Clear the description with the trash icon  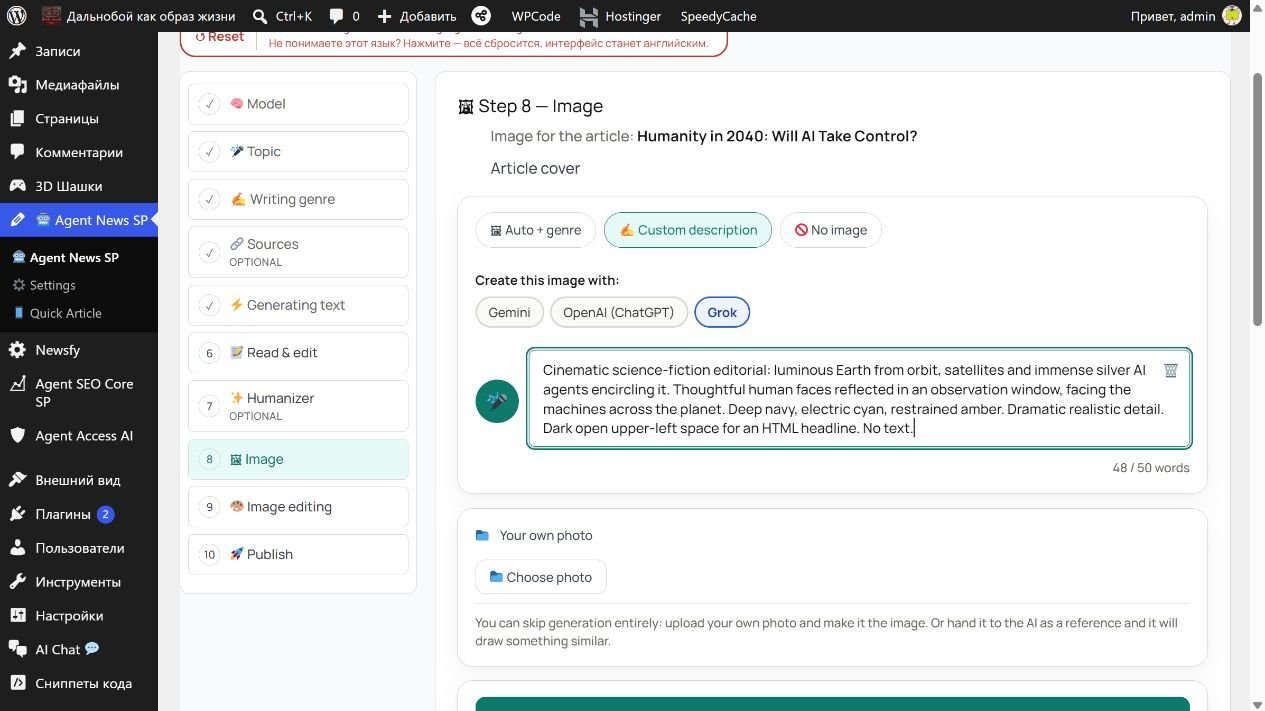(x=1171, y=370)
